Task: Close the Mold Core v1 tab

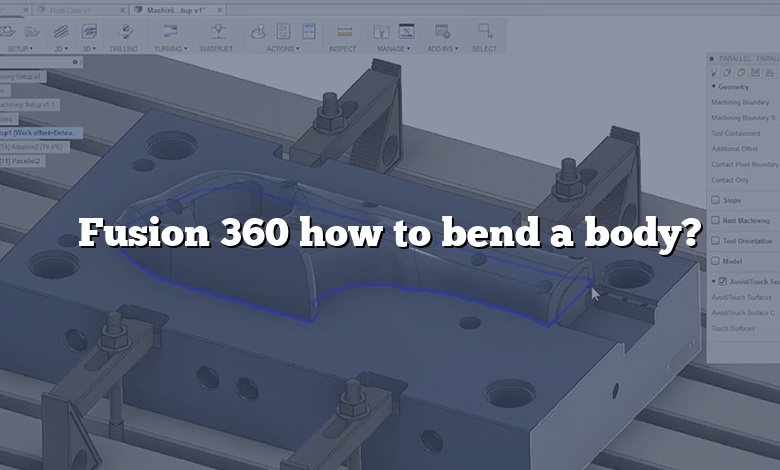Action: pyautogui.click(x=123, y=10)
